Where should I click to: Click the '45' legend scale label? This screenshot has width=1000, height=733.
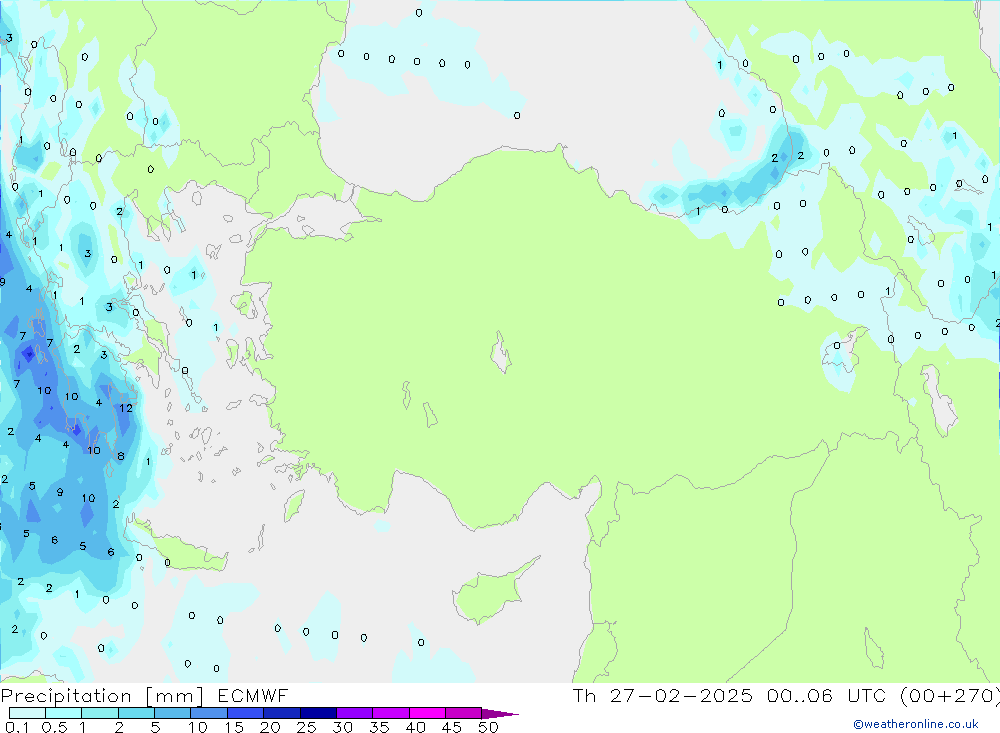[452, 727]
